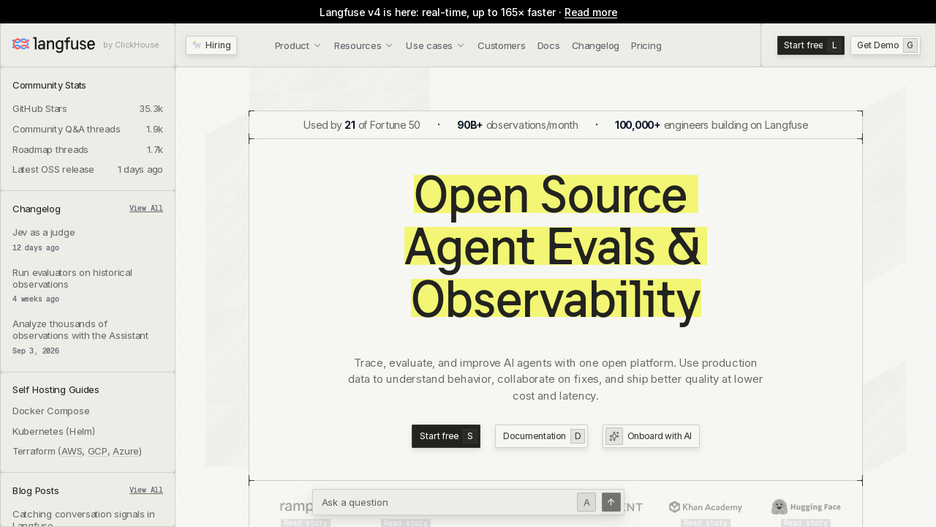Viewport: 936px width, 527px height.
Task: Click the Community Stats heading
Action: click(x=49, y=85)
